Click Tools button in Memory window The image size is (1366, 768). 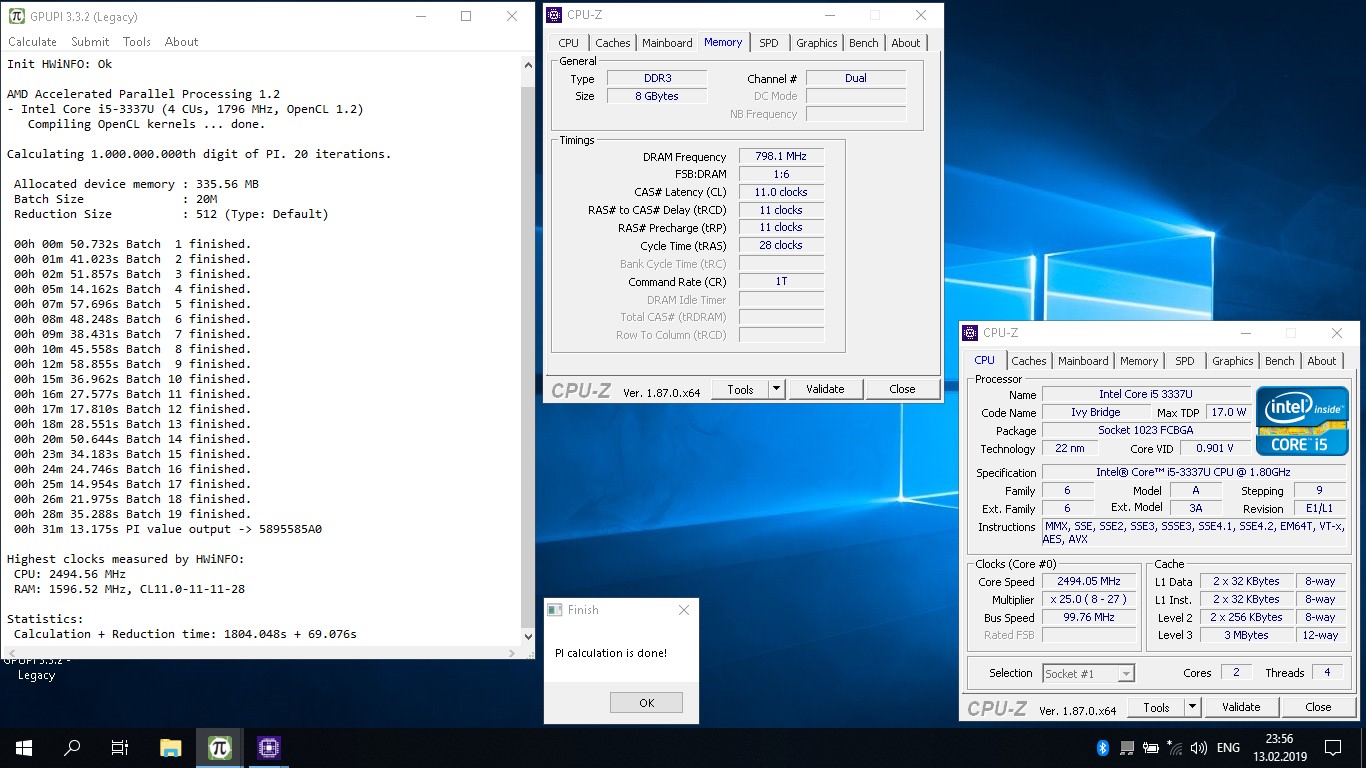(740, 389)
